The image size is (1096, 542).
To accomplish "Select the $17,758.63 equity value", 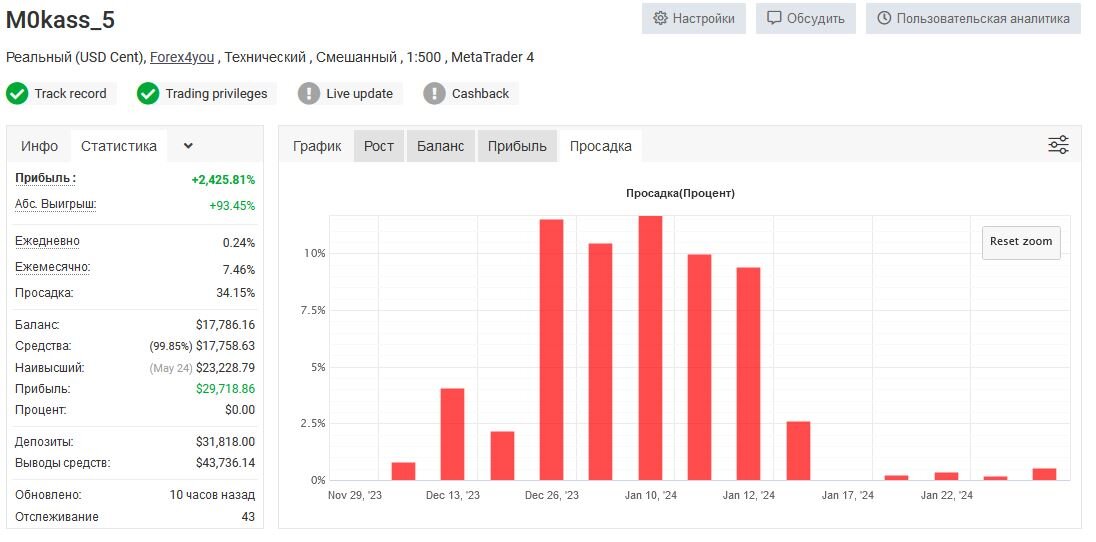I will click(225, 346).
